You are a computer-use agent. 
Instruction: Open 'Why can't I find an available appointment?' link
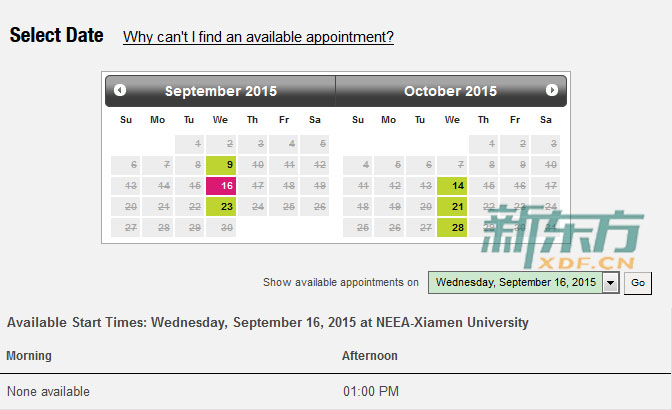pyautogui.click(x=258, y=37)
